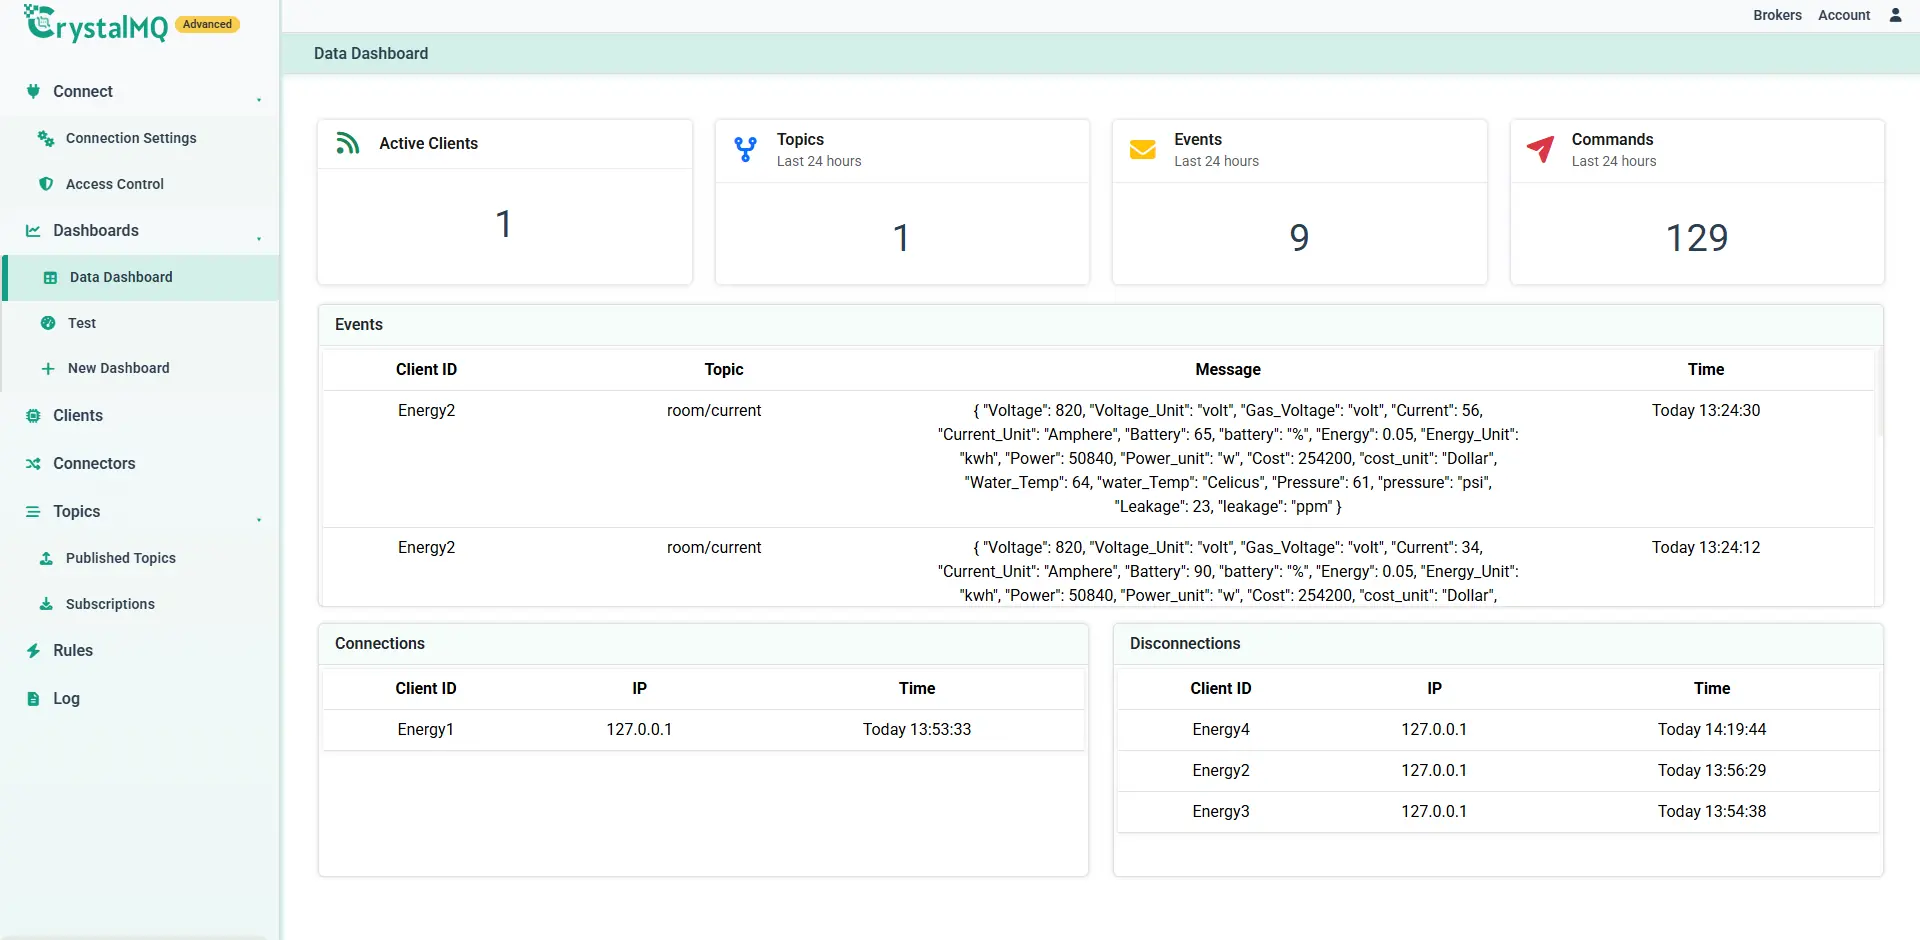Viewport: 1920px width, 940px height.
Task: Click the Commands count 129
Action: pyautogui.click(x=1697, y=237)
